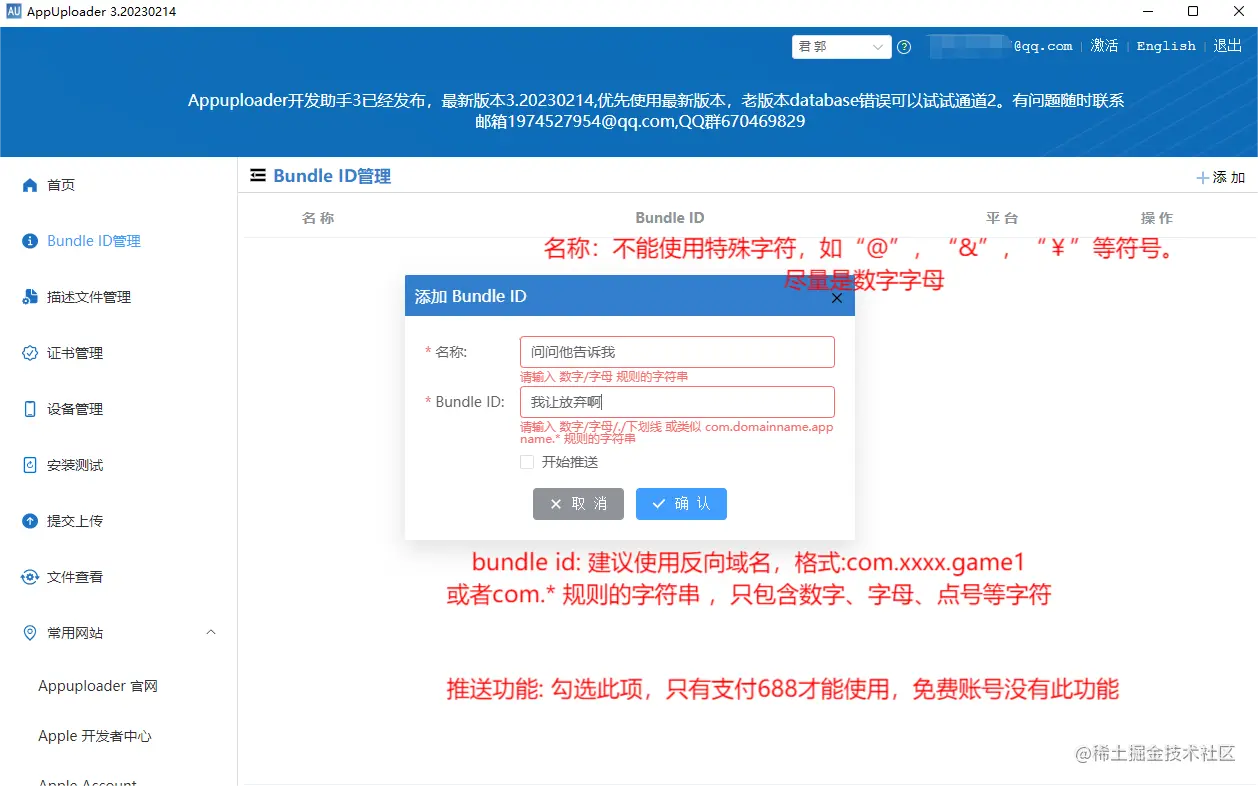Screen dimensions: 1258x786
Task: Click the 证书管理 certificate badge icon
Action: (28, 352)
